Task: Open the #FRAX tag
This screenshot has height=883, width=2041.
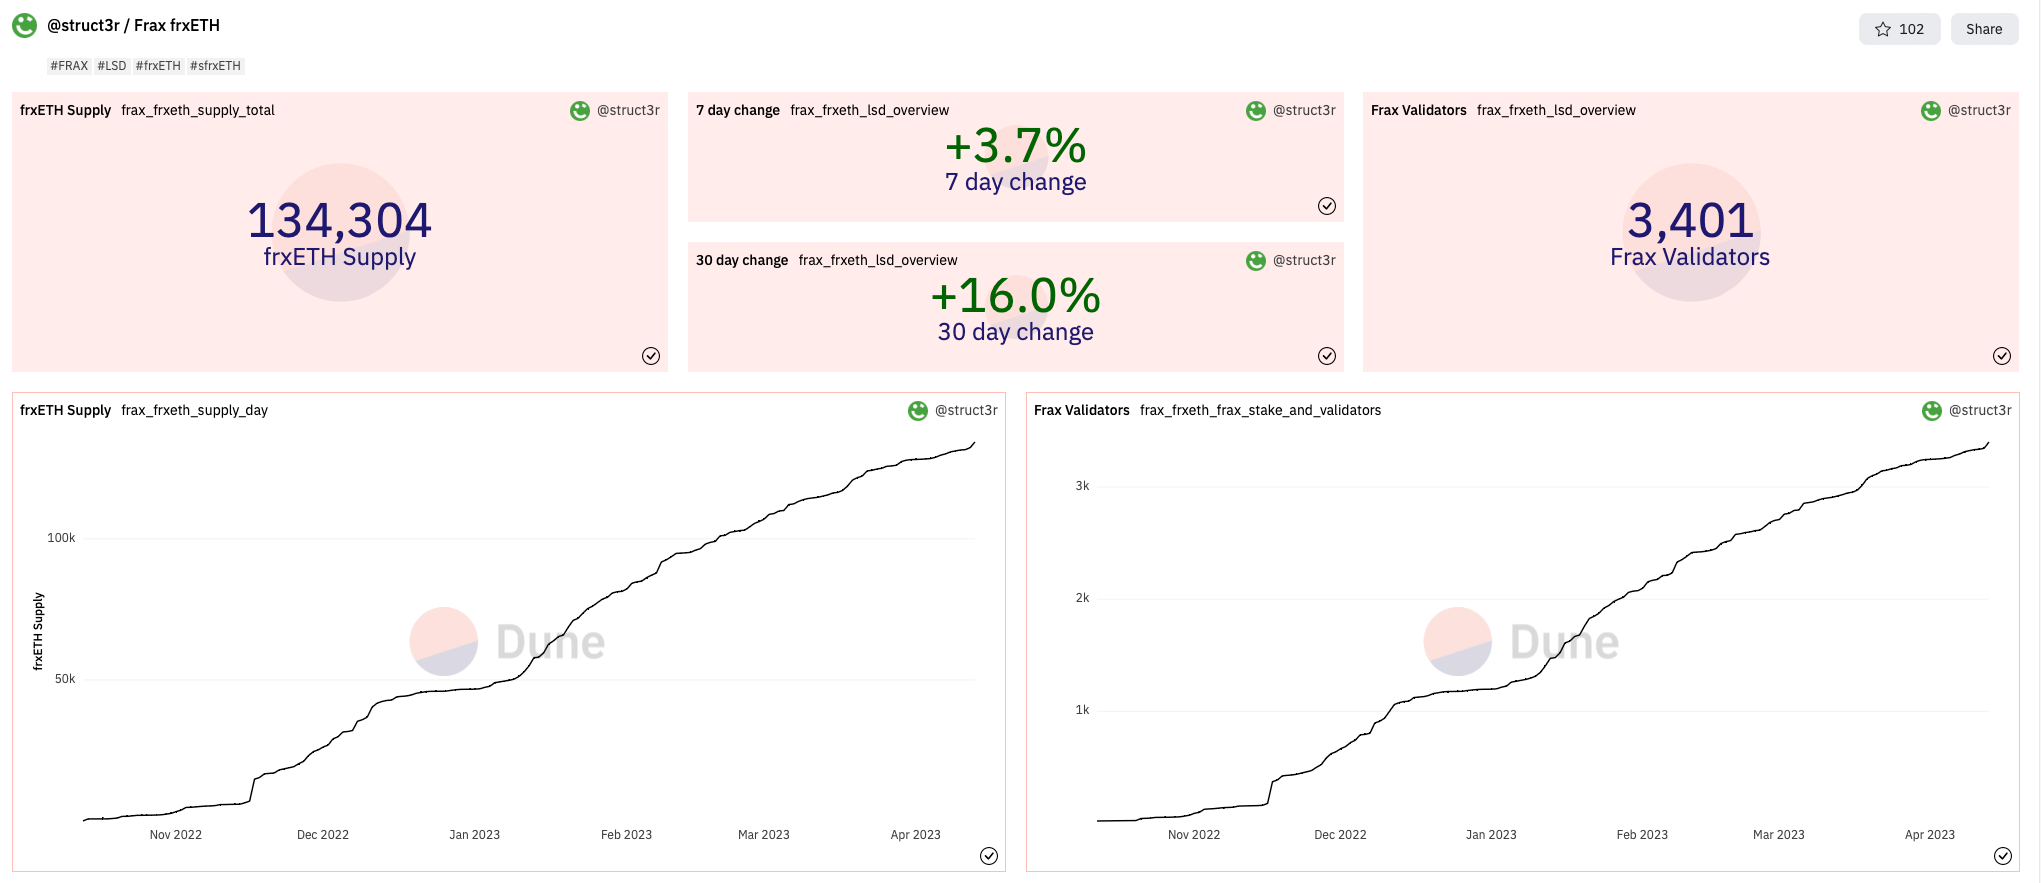Action: (x=69, y=66)
